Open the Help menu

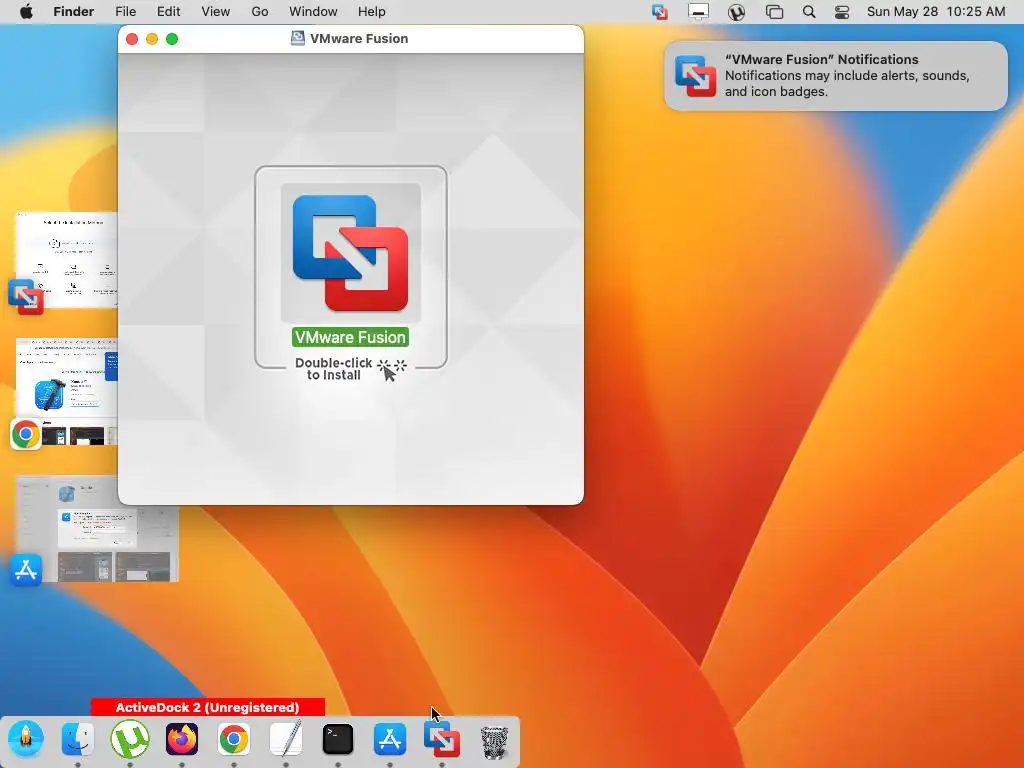pyautogui.click(x=372, y=11)
